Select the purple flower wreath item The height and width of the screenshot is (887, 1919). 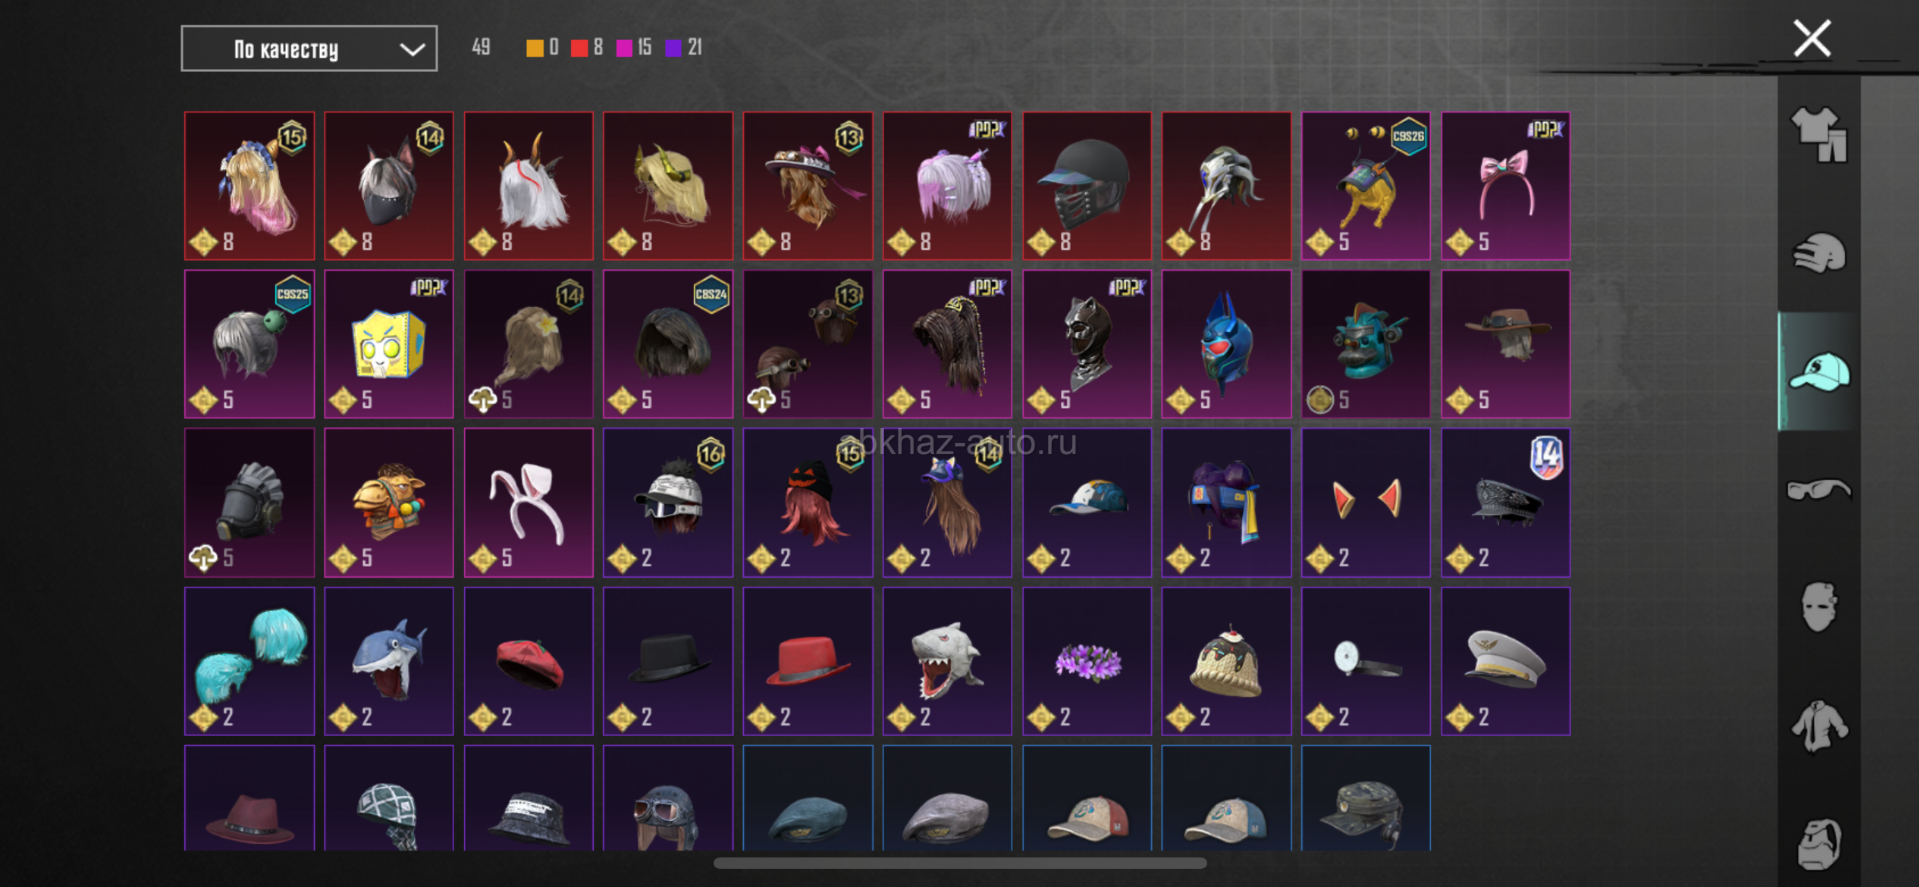coord(1087,661)
